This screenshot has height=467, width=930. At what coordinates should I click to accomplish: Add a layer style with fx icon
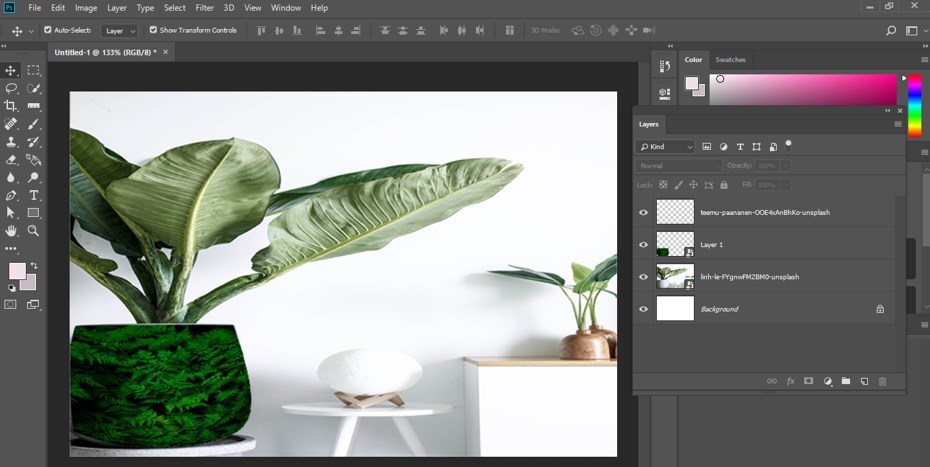coord(790,381)
